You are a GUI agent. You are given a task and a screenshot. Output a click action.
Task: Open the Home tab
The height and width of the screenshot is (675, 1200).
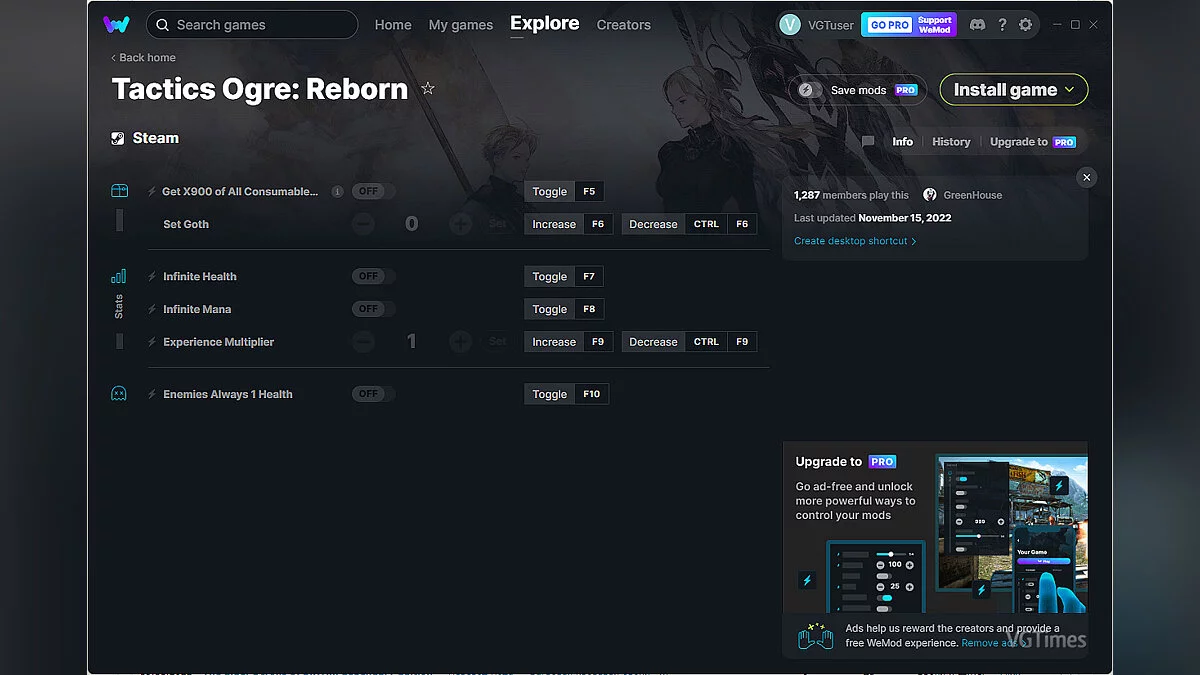click(393, 25)
